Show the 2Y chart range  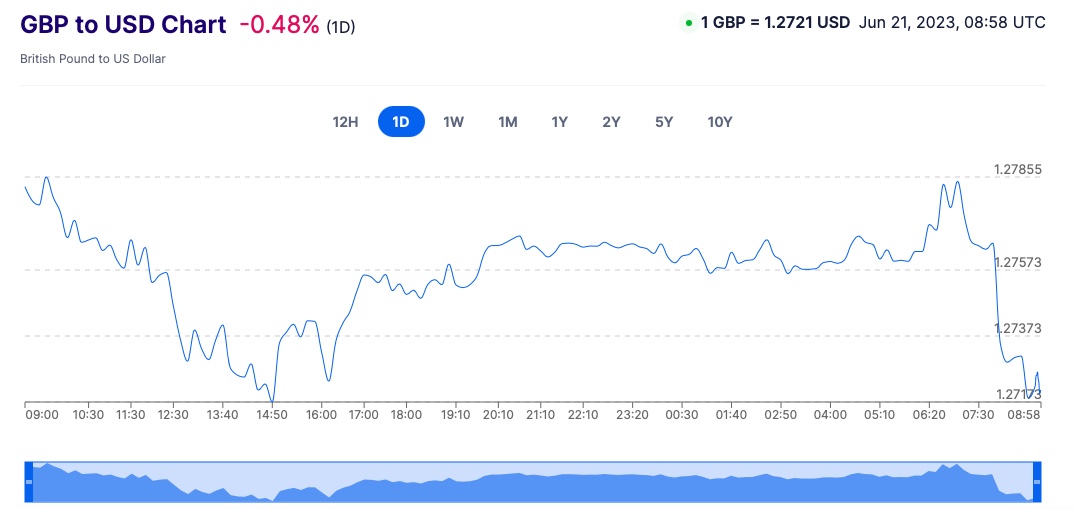[612, 122]
